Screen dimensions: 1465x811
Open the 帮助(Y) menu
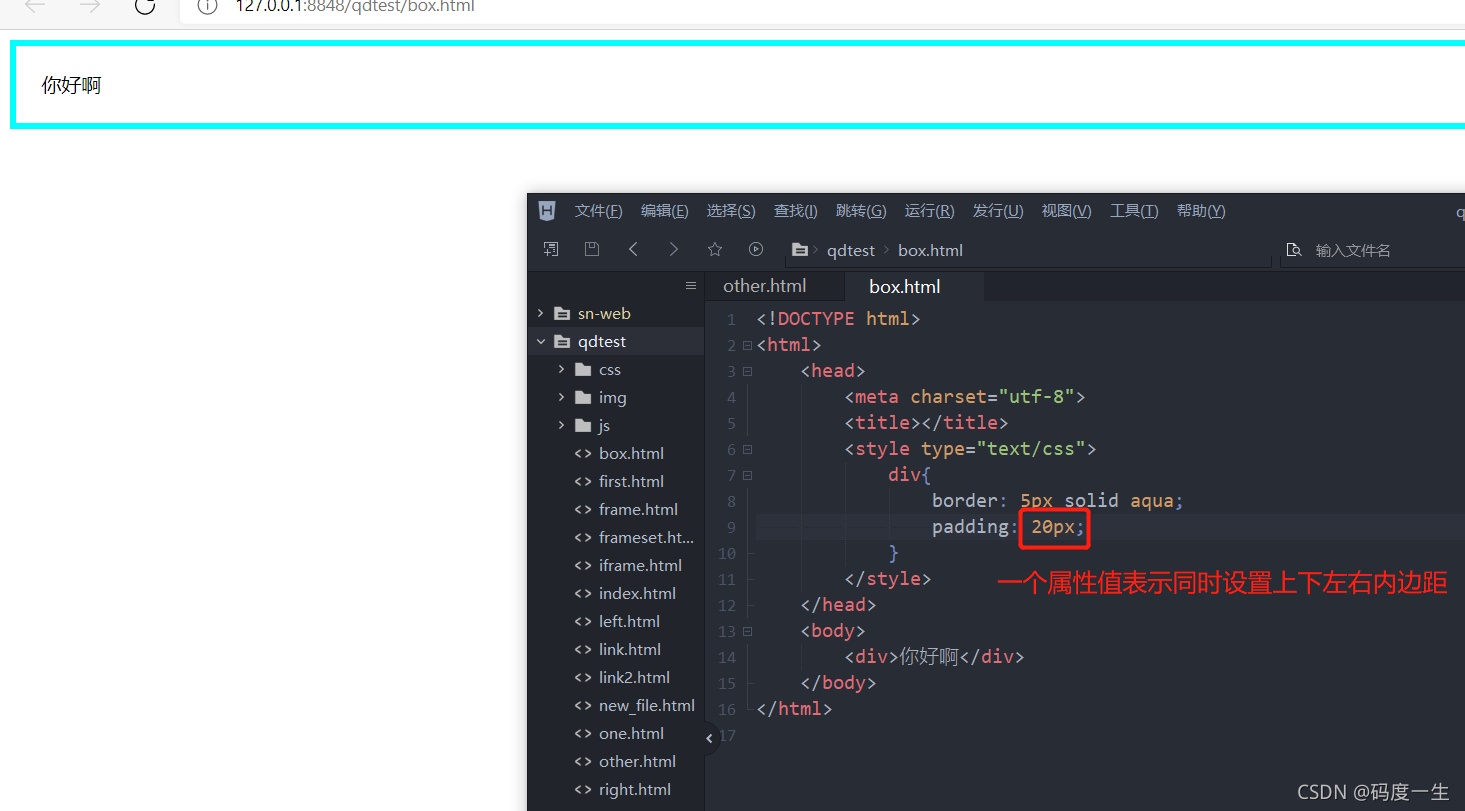(1201, 211)
